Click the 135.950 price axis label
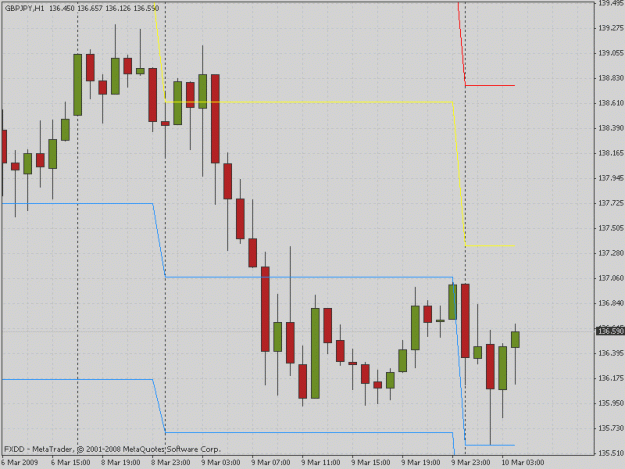Viewport: 625px width, 469px height. 611,403
